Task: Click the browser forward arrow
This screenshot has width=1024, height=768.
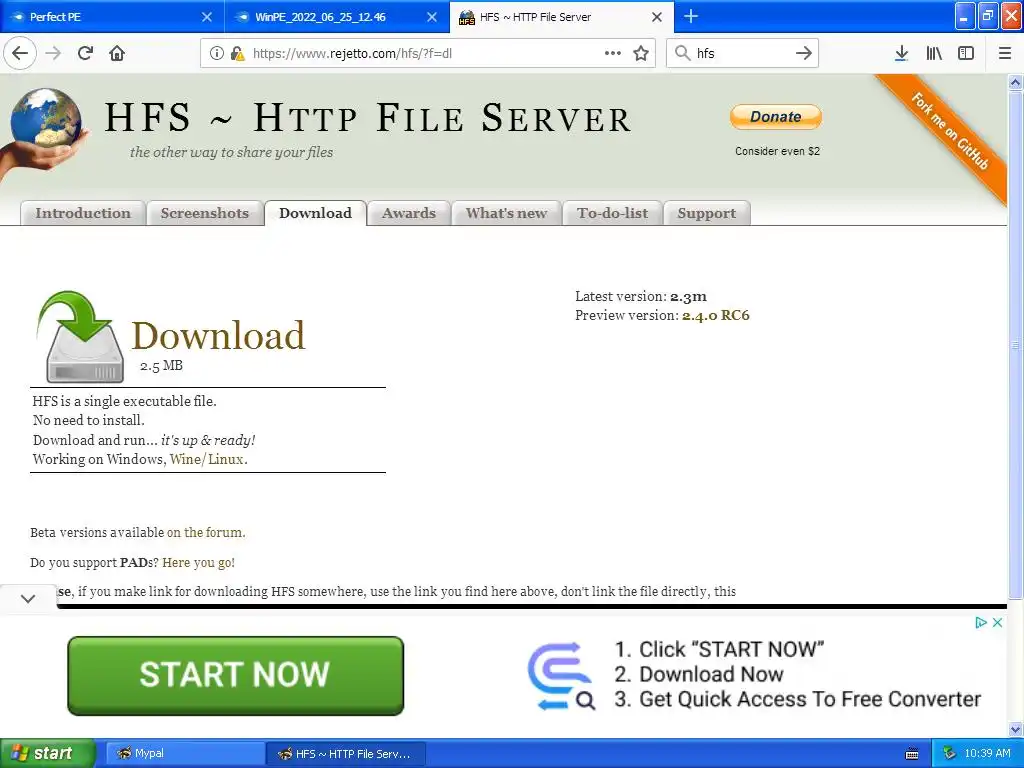Action: click(53, 53)
